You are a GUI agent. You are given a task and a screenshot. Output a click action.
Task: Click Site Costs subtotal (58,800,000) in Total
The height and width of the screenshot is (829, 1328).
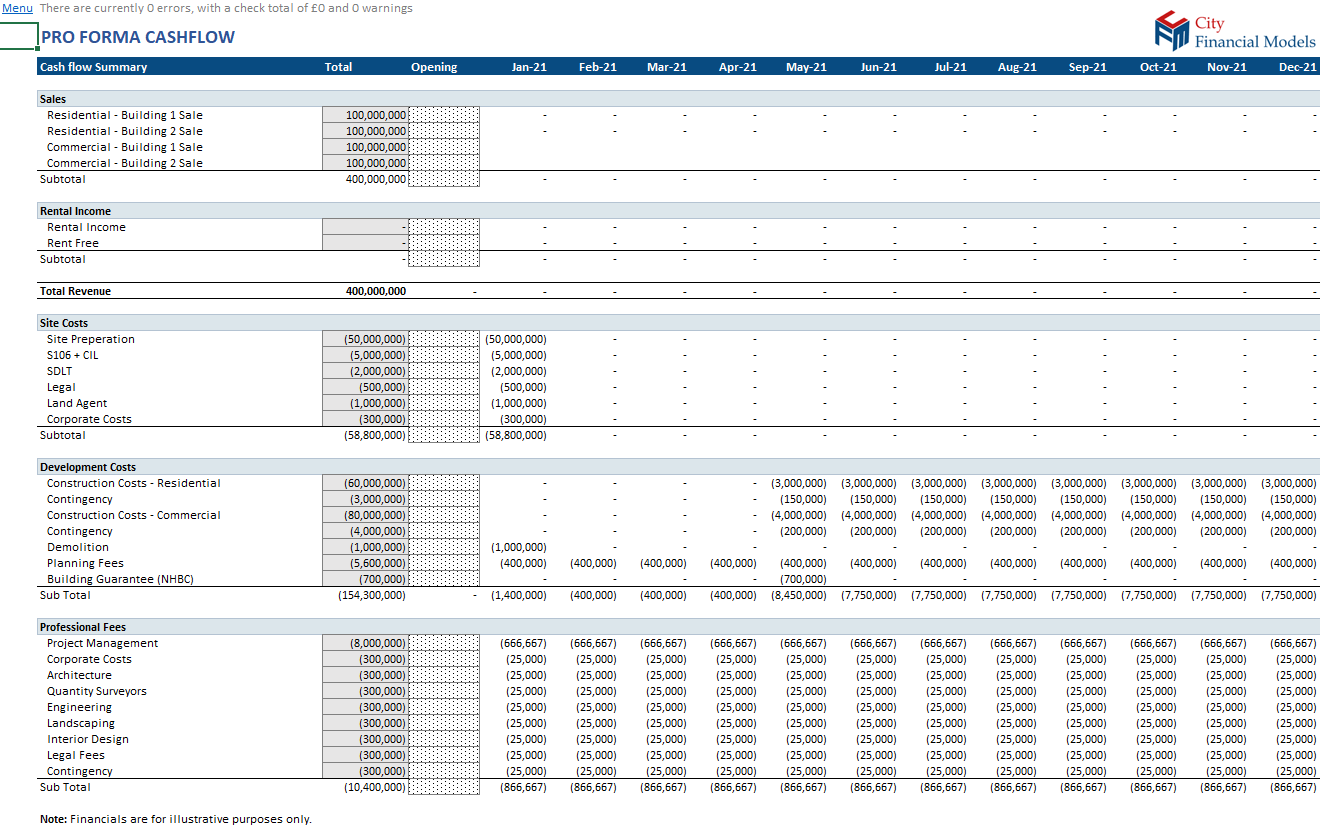coord(375,435)
